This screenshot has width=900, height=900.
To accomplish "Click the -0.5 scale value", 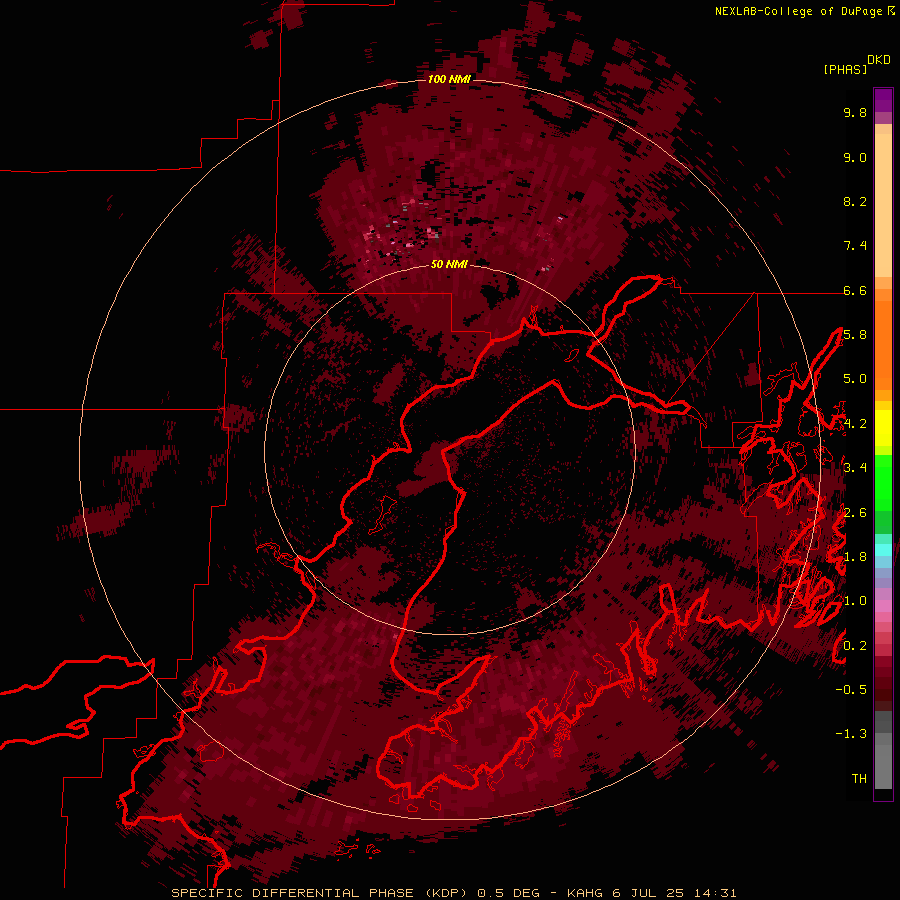I will pos(851,690).
